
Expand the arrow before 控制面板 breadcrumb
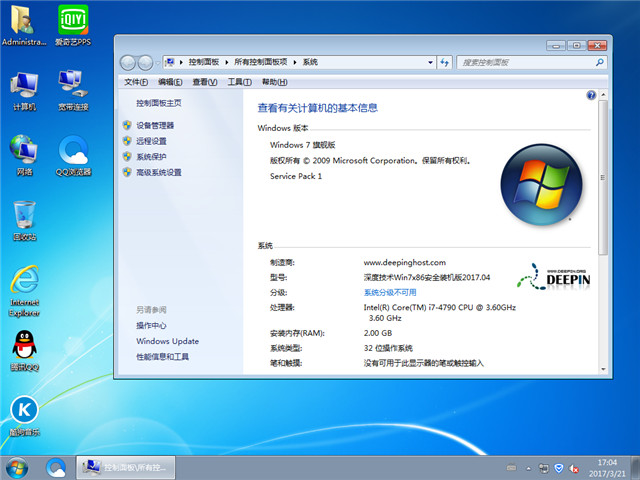coord(181,62)
